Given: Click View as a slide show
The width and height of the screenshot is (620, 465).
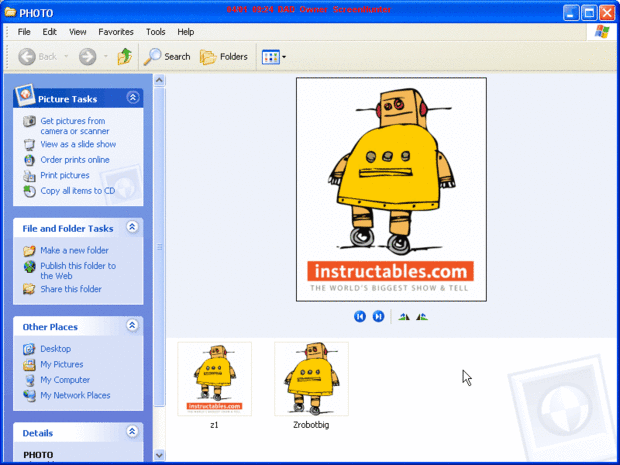Looking at the screenshot, I should click(x=78, y=144).
